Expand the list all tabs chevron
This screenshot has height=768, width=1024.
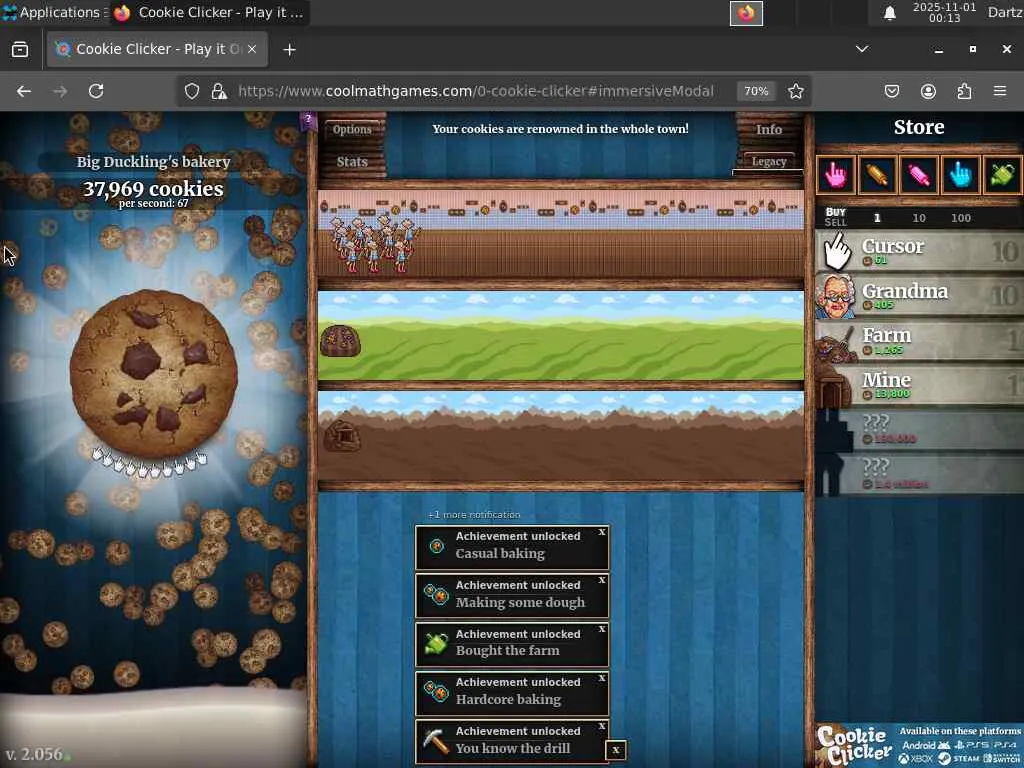tap(862, 49)
